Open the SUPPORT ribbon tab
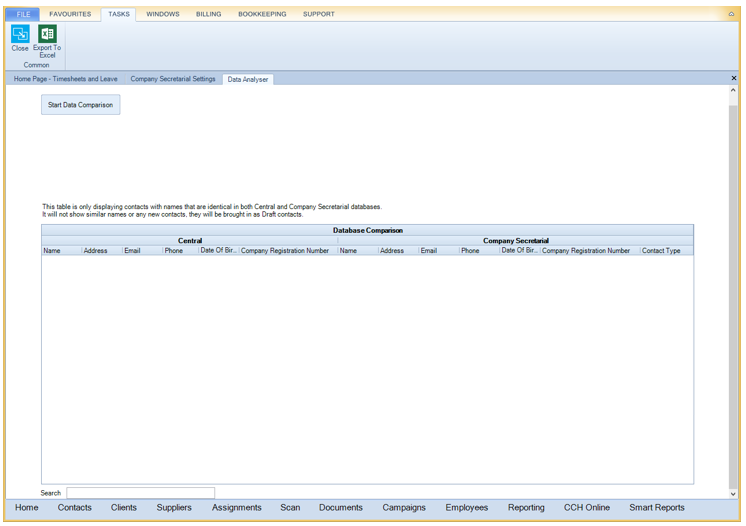The height and width of the screenshot is (526, 746). [319, 14]
